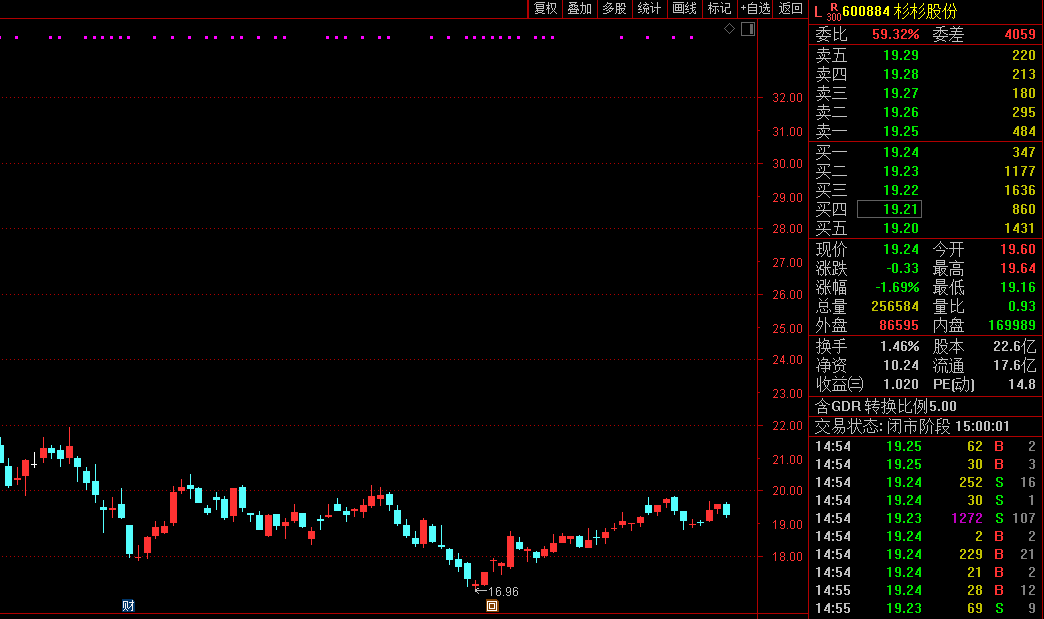The width and height of the screenshot is (1044, 619).
Task: Click stock title 600884 杉杉股份
Action: [x=900, y=11]
